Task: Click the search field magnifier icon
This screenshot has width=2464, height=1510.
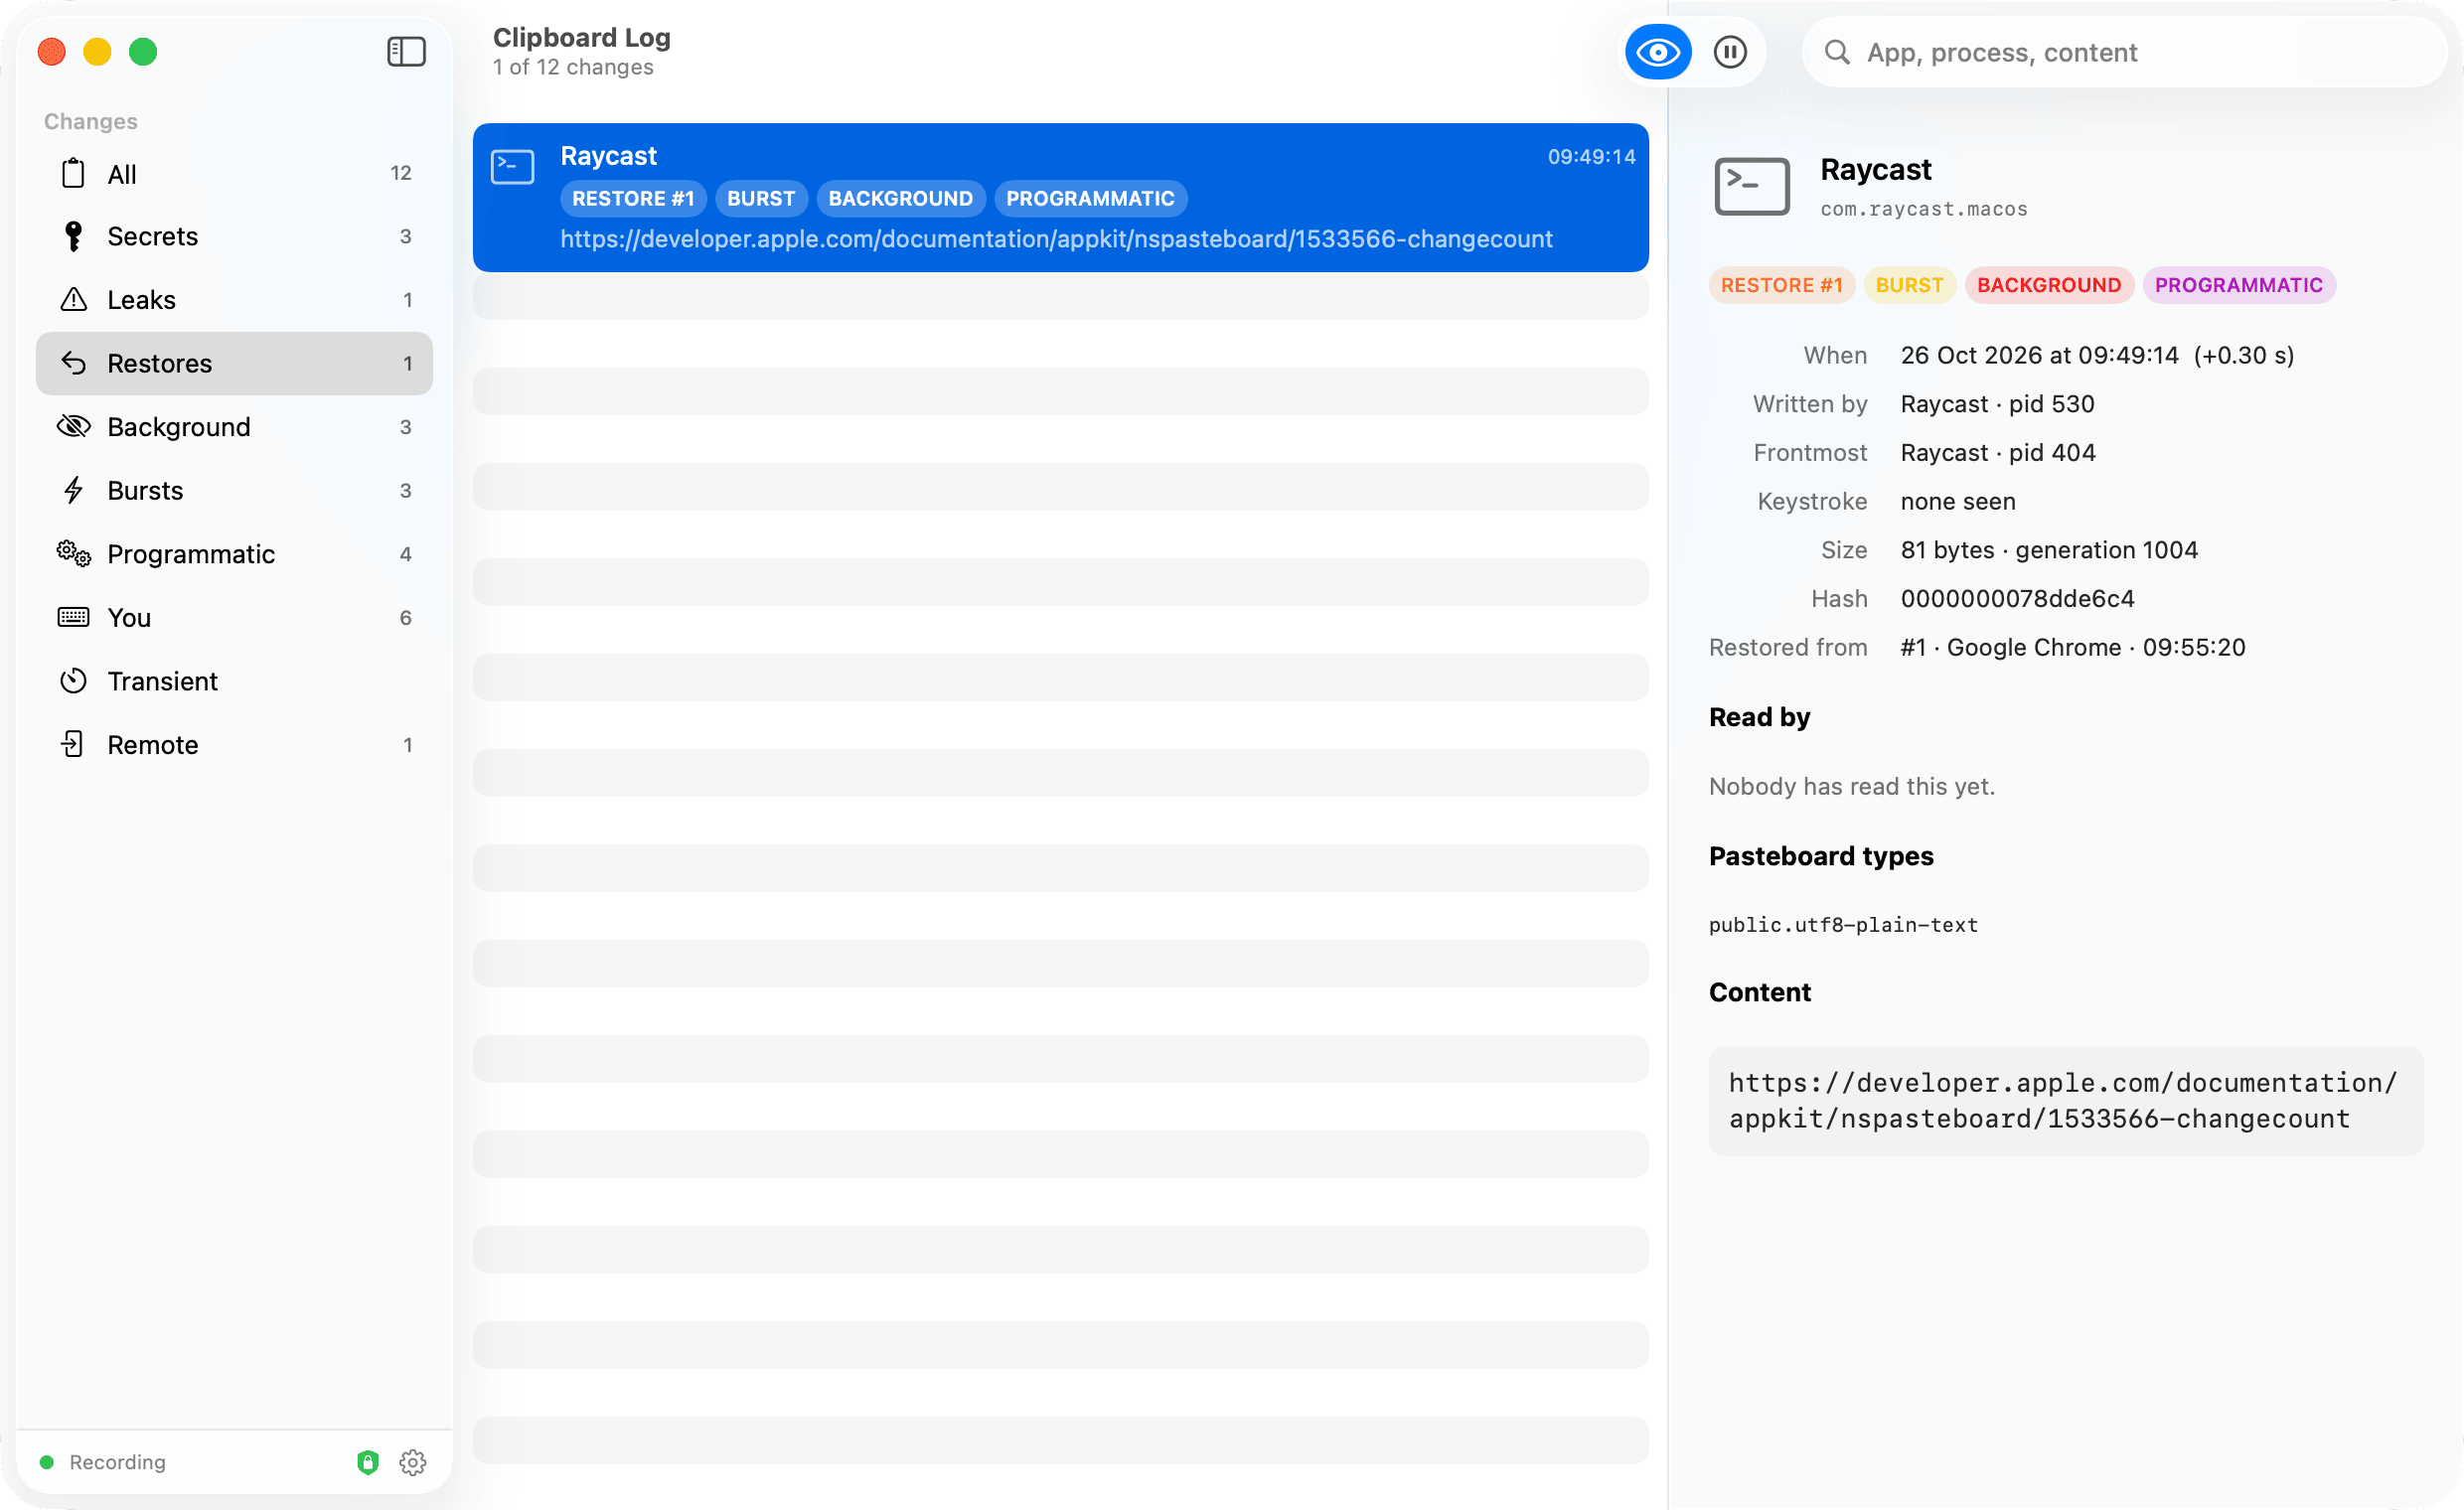Action: [1837, 52]
